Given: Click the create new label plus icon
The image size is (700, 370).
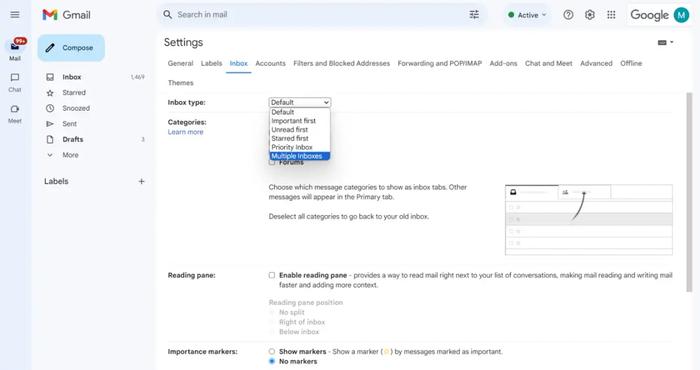Looking at the screenshot, I should point(142,181).
